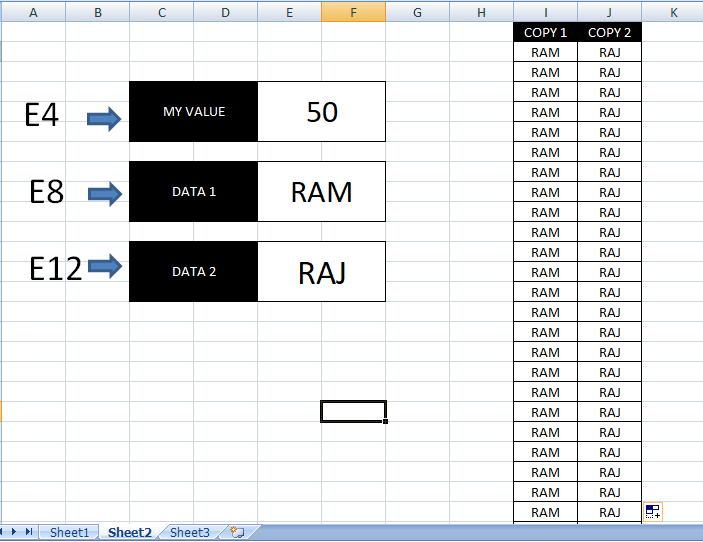Select column E header
Image resolution: width=703 pixels, height=542 pixels.
coord(290,13)
